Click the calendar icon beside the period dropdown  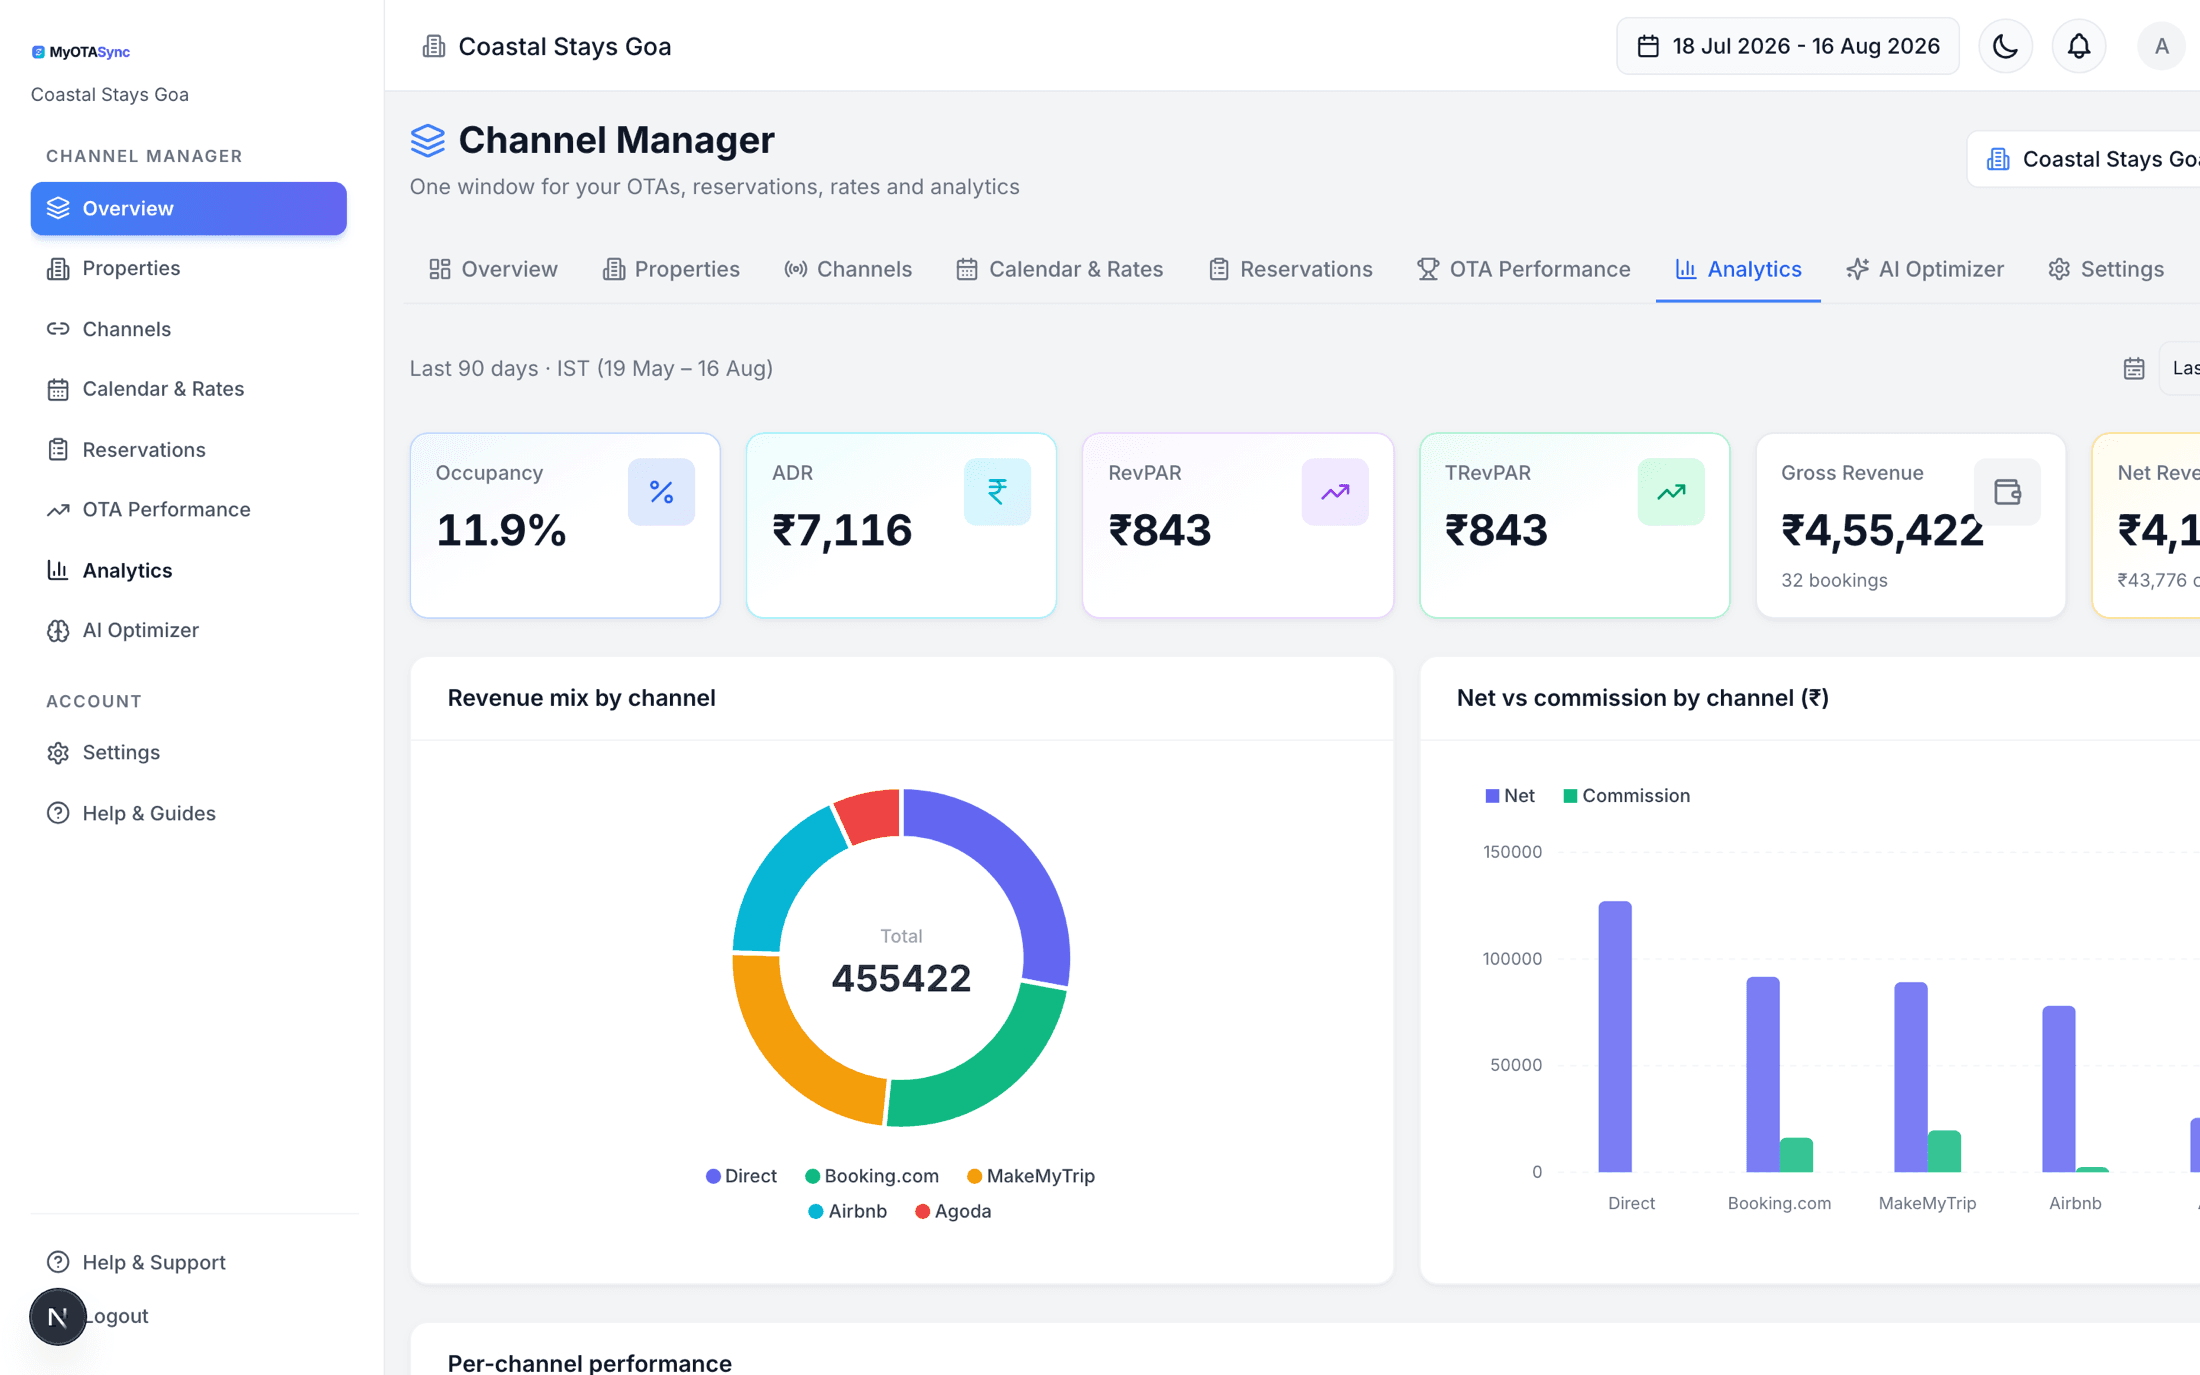tap(2134, 368)
